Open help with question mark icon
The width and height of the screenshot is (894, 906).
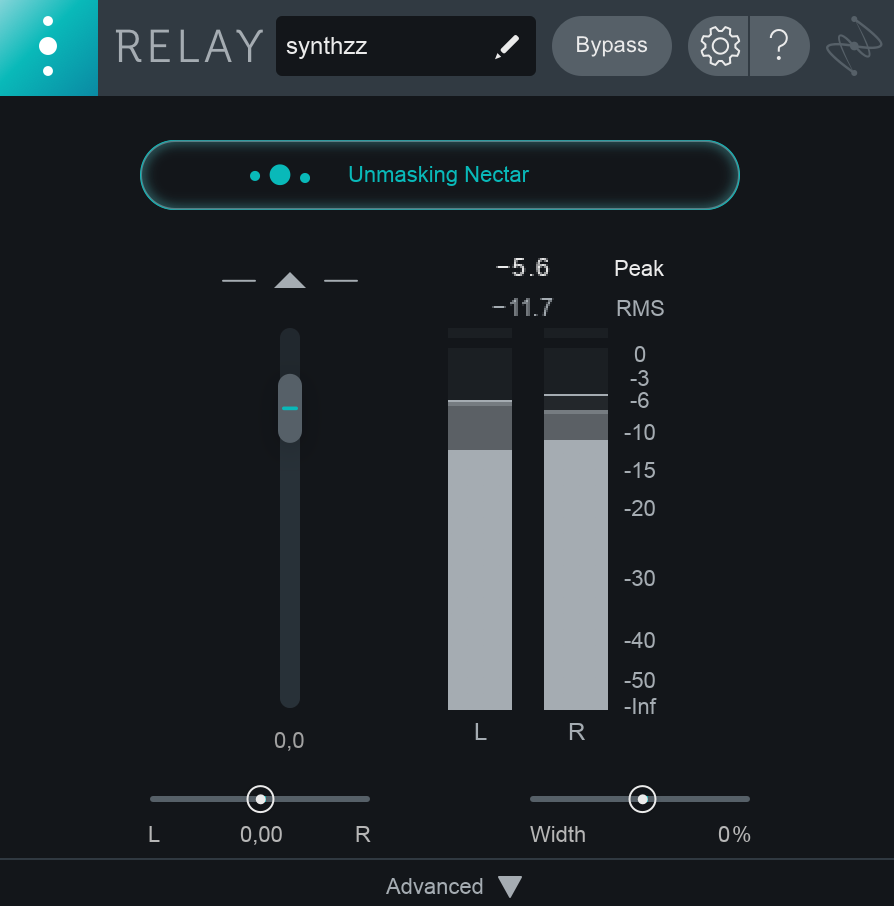(x=780, y=46)
